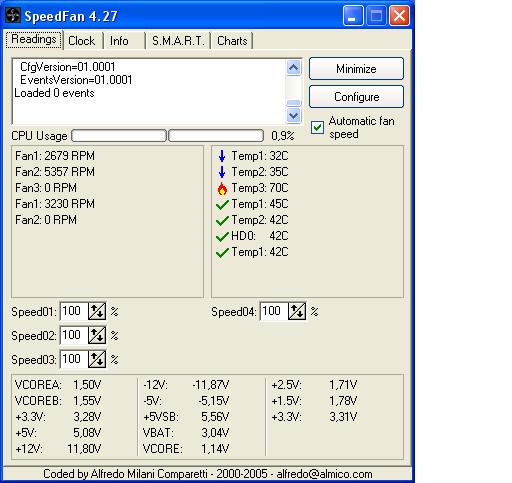
Task: Click the blue down arrow beside Temp2: 35C
Action: [222, 172]
